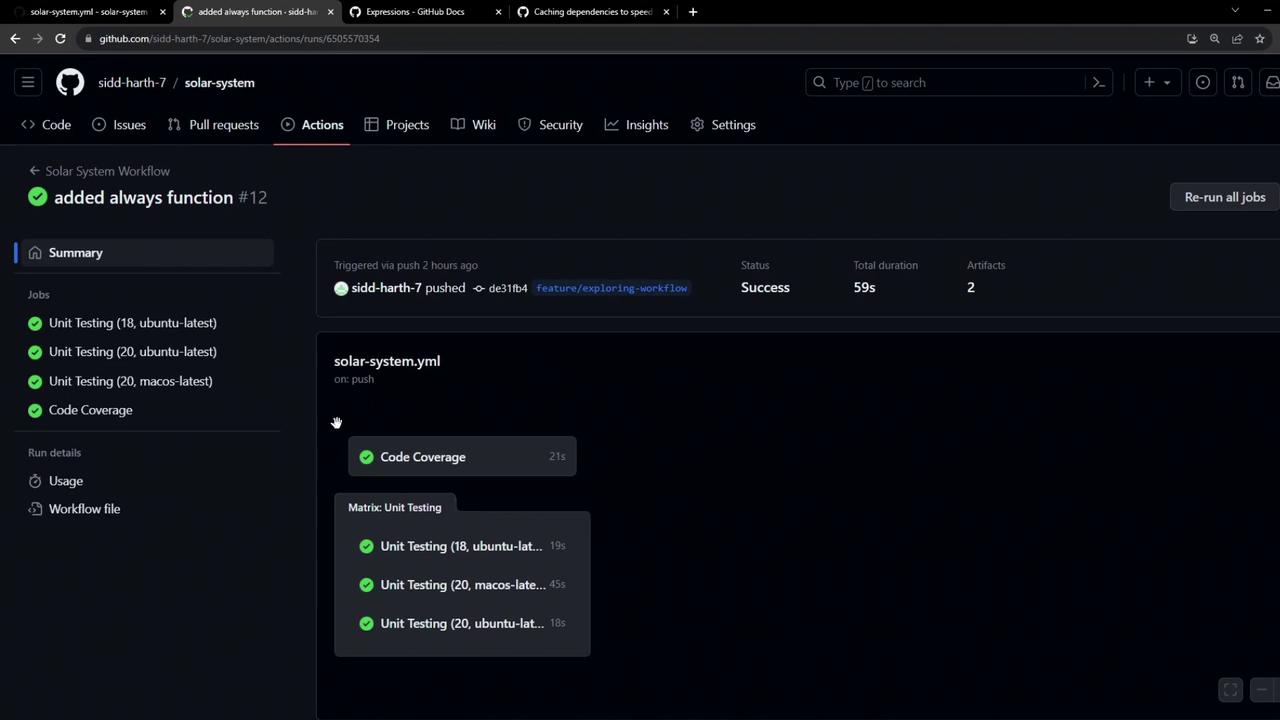Go back in the browser
The width and height of the screenshot is (1280, 720).
[x=15, y=38]
